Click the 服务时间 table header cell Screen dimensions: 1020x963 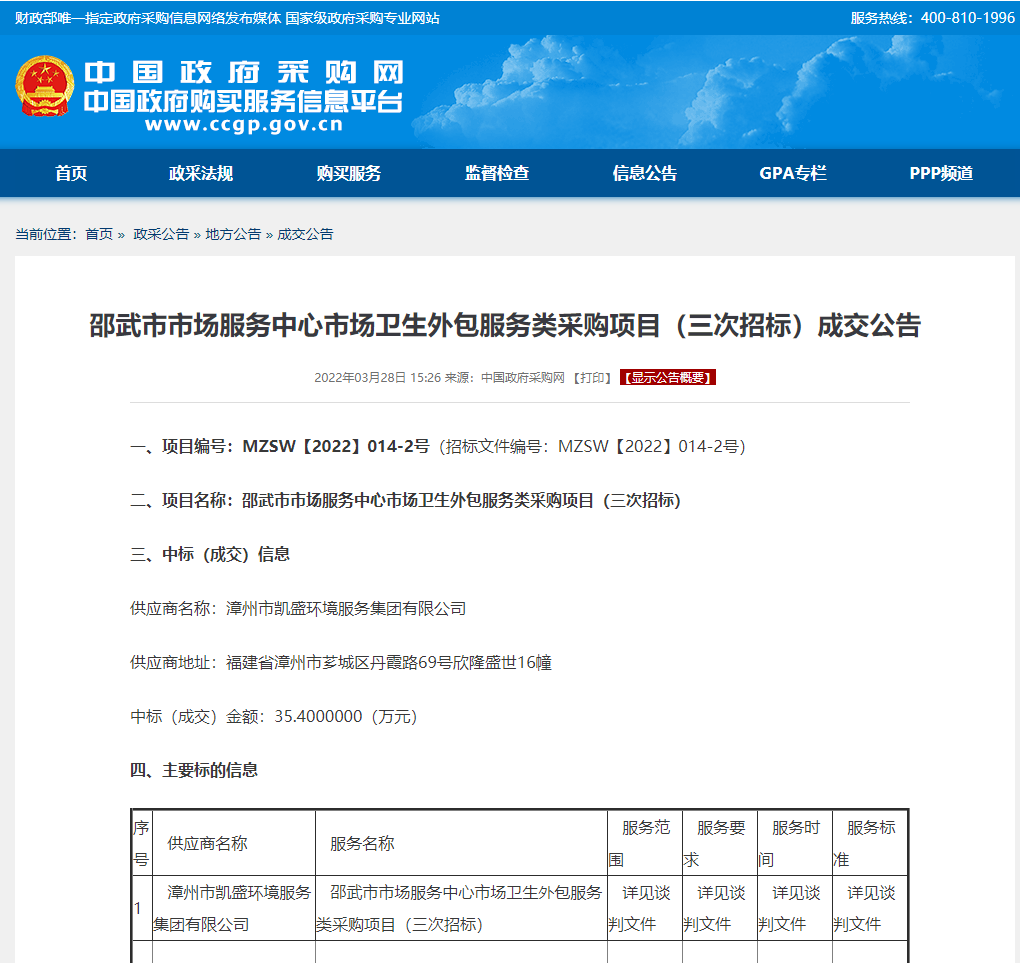tap(794, 843)
